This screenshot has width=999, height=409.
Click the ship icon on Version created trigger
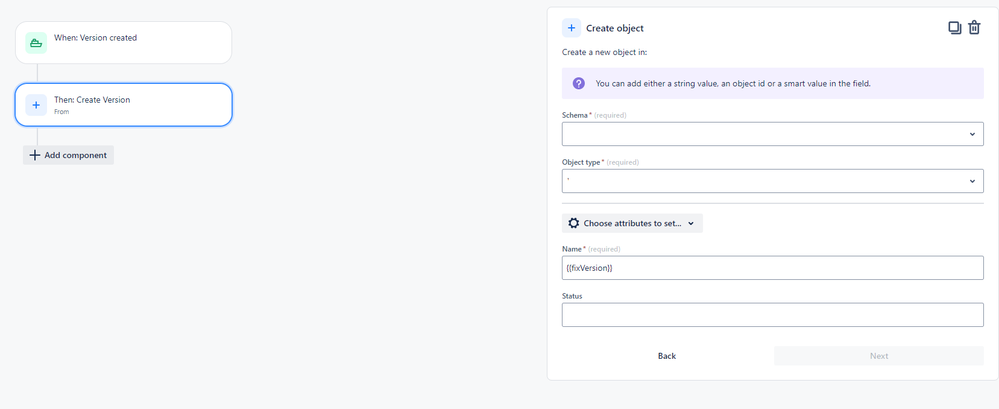coord(36,43)
